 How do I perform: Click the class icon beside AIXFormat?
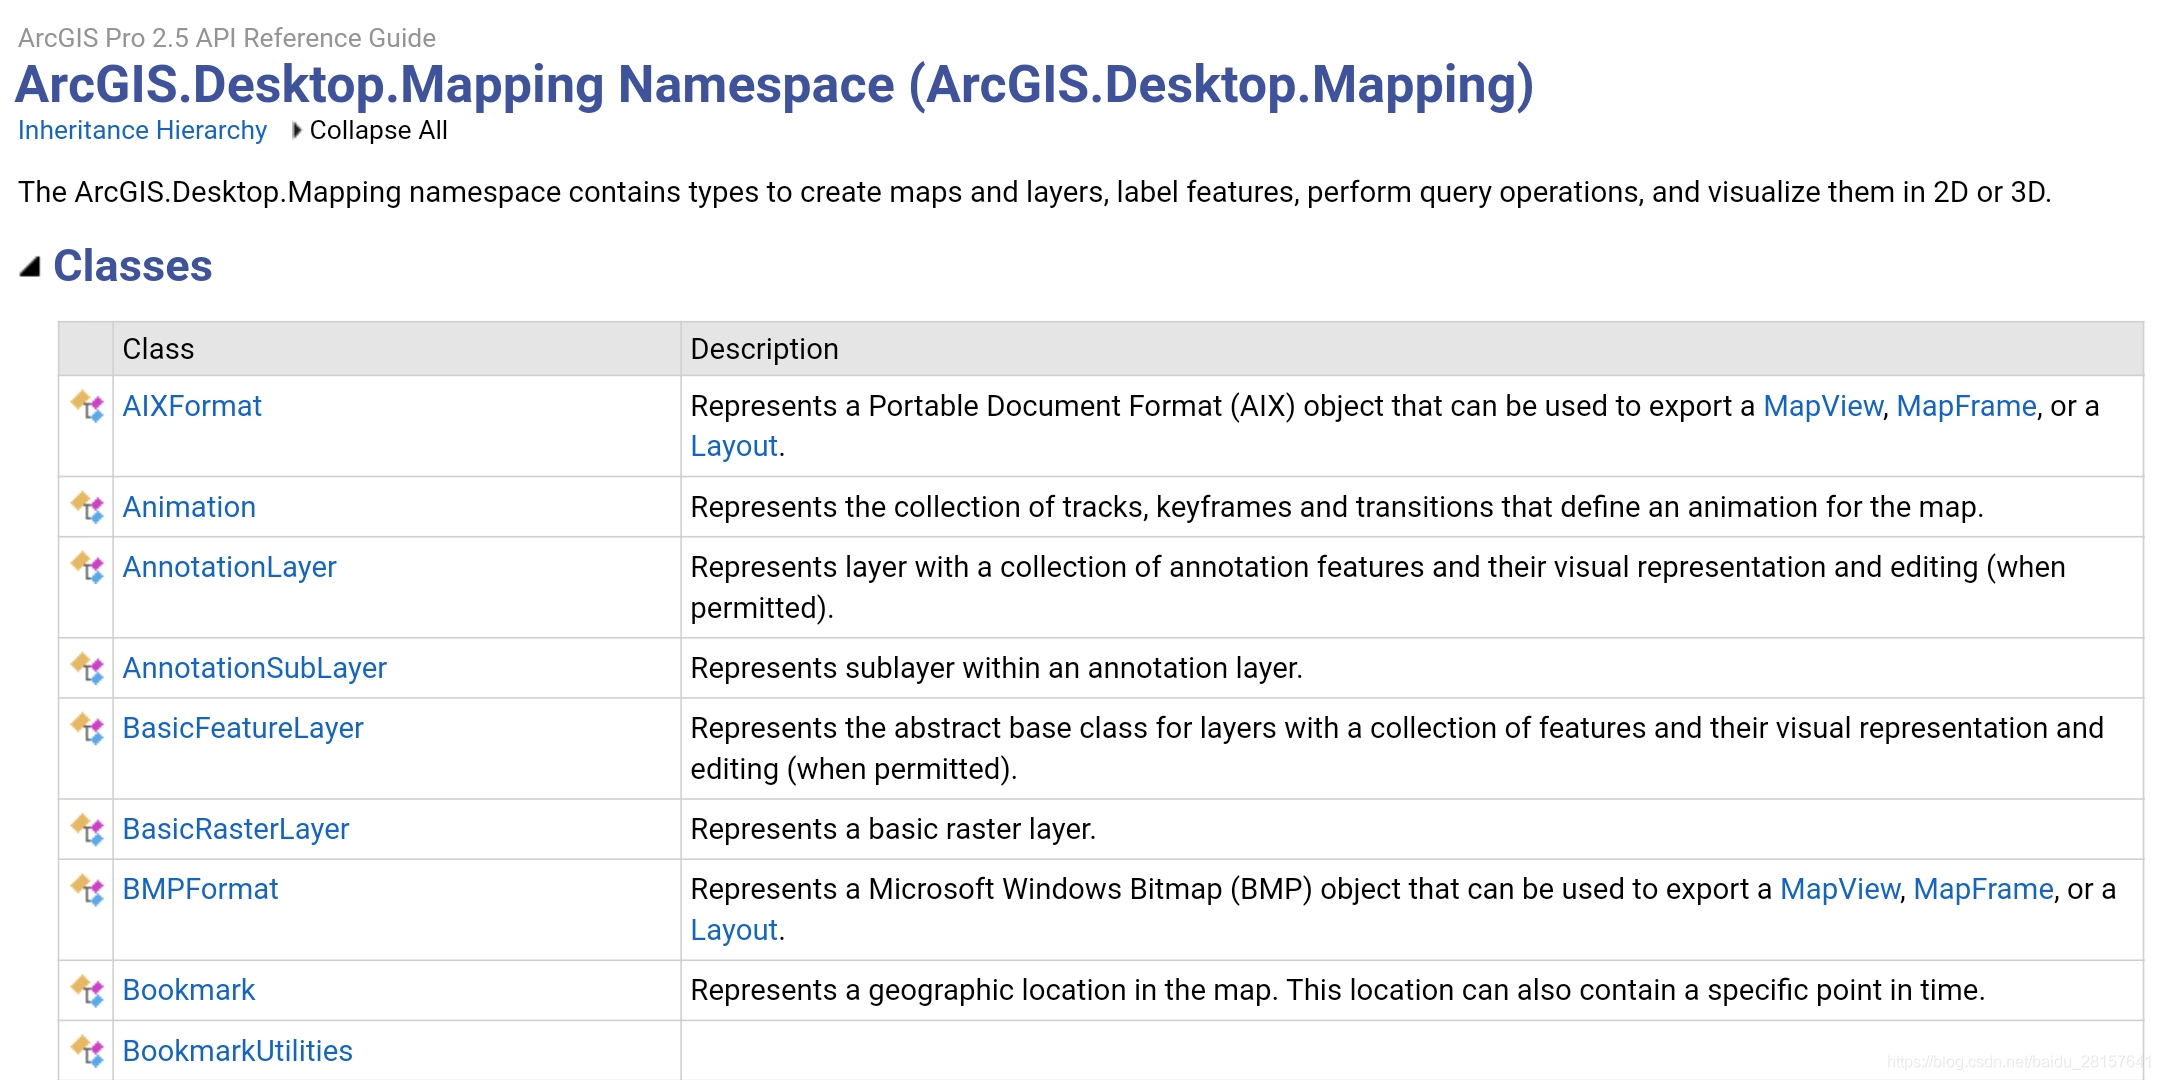[x=88, y=407]
